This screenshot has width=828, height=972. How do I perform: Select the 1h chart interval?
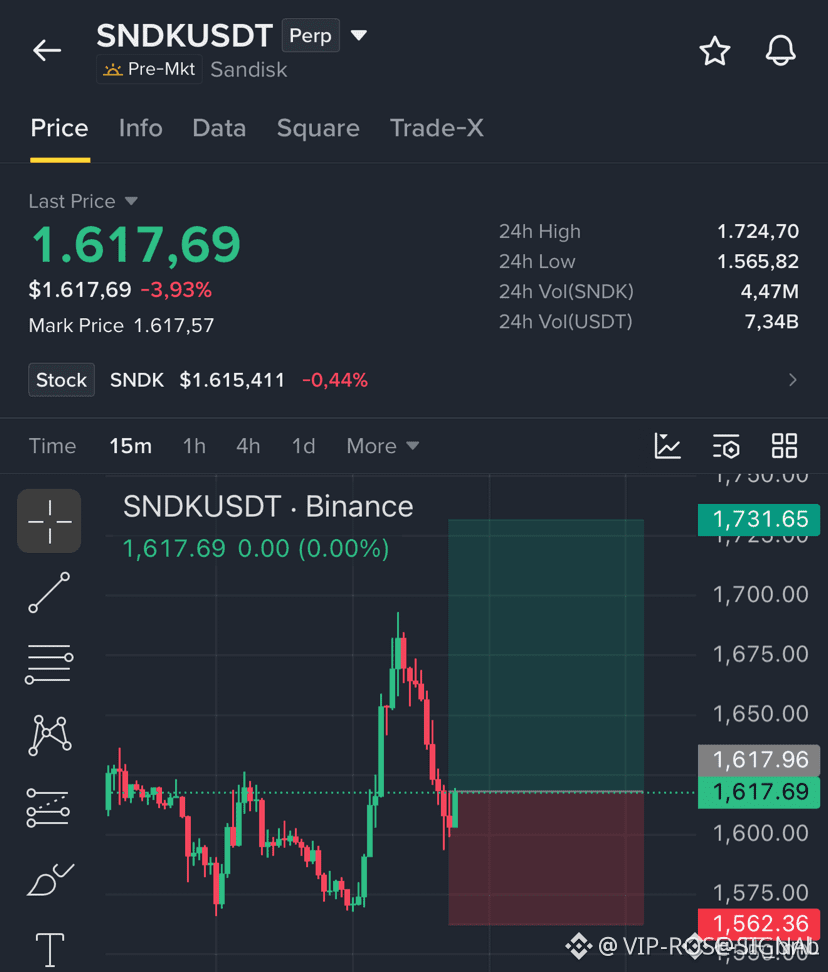[194, 446]
